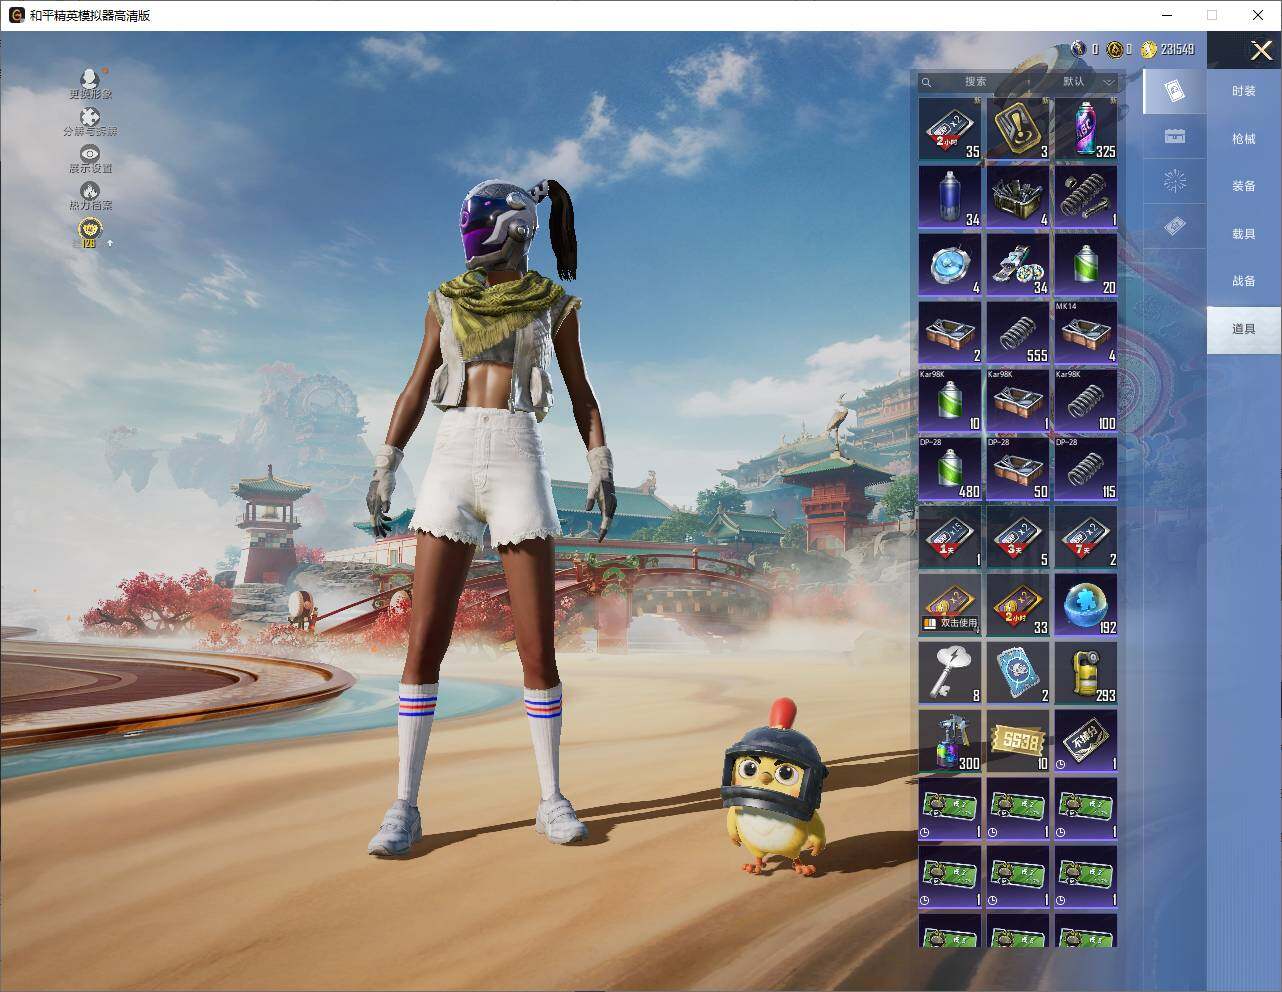Close the inventory with the X button
Screen dimensions: 1282x992
click(x=1261, y=50)
